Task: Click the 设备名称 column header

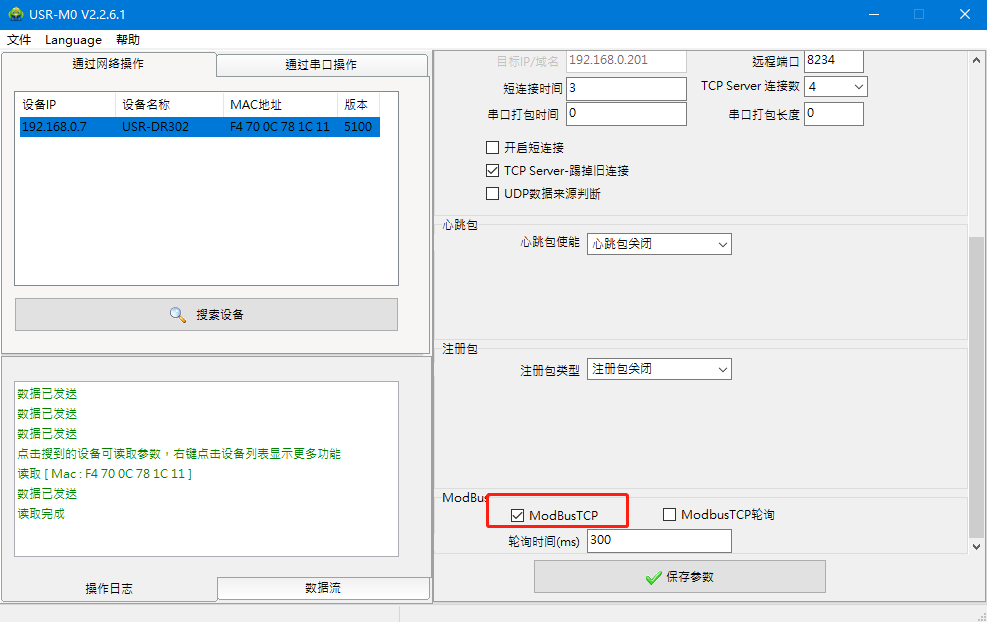Action: (x=169, y=105)
